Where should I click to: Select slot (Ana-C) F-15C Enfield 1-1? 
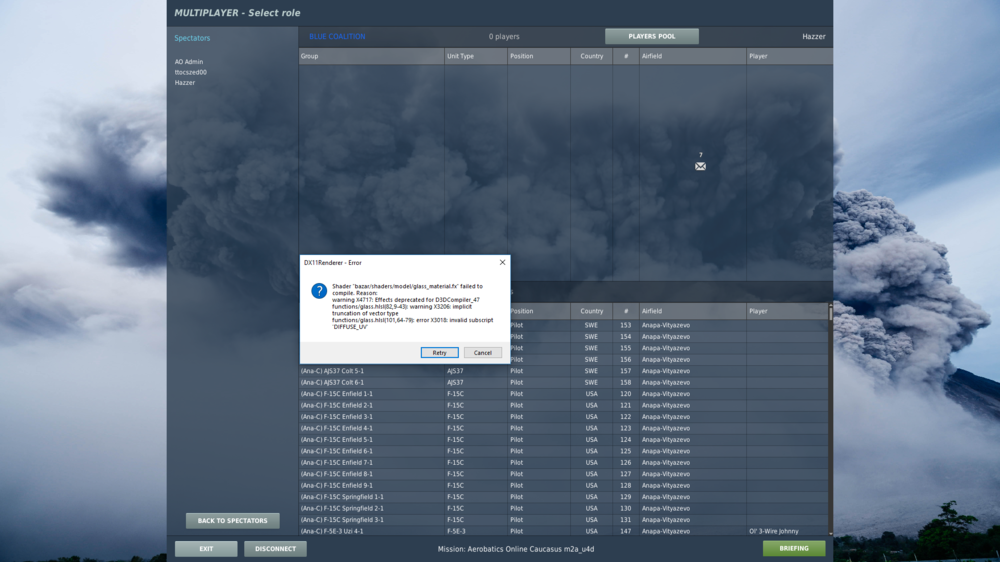564,394
